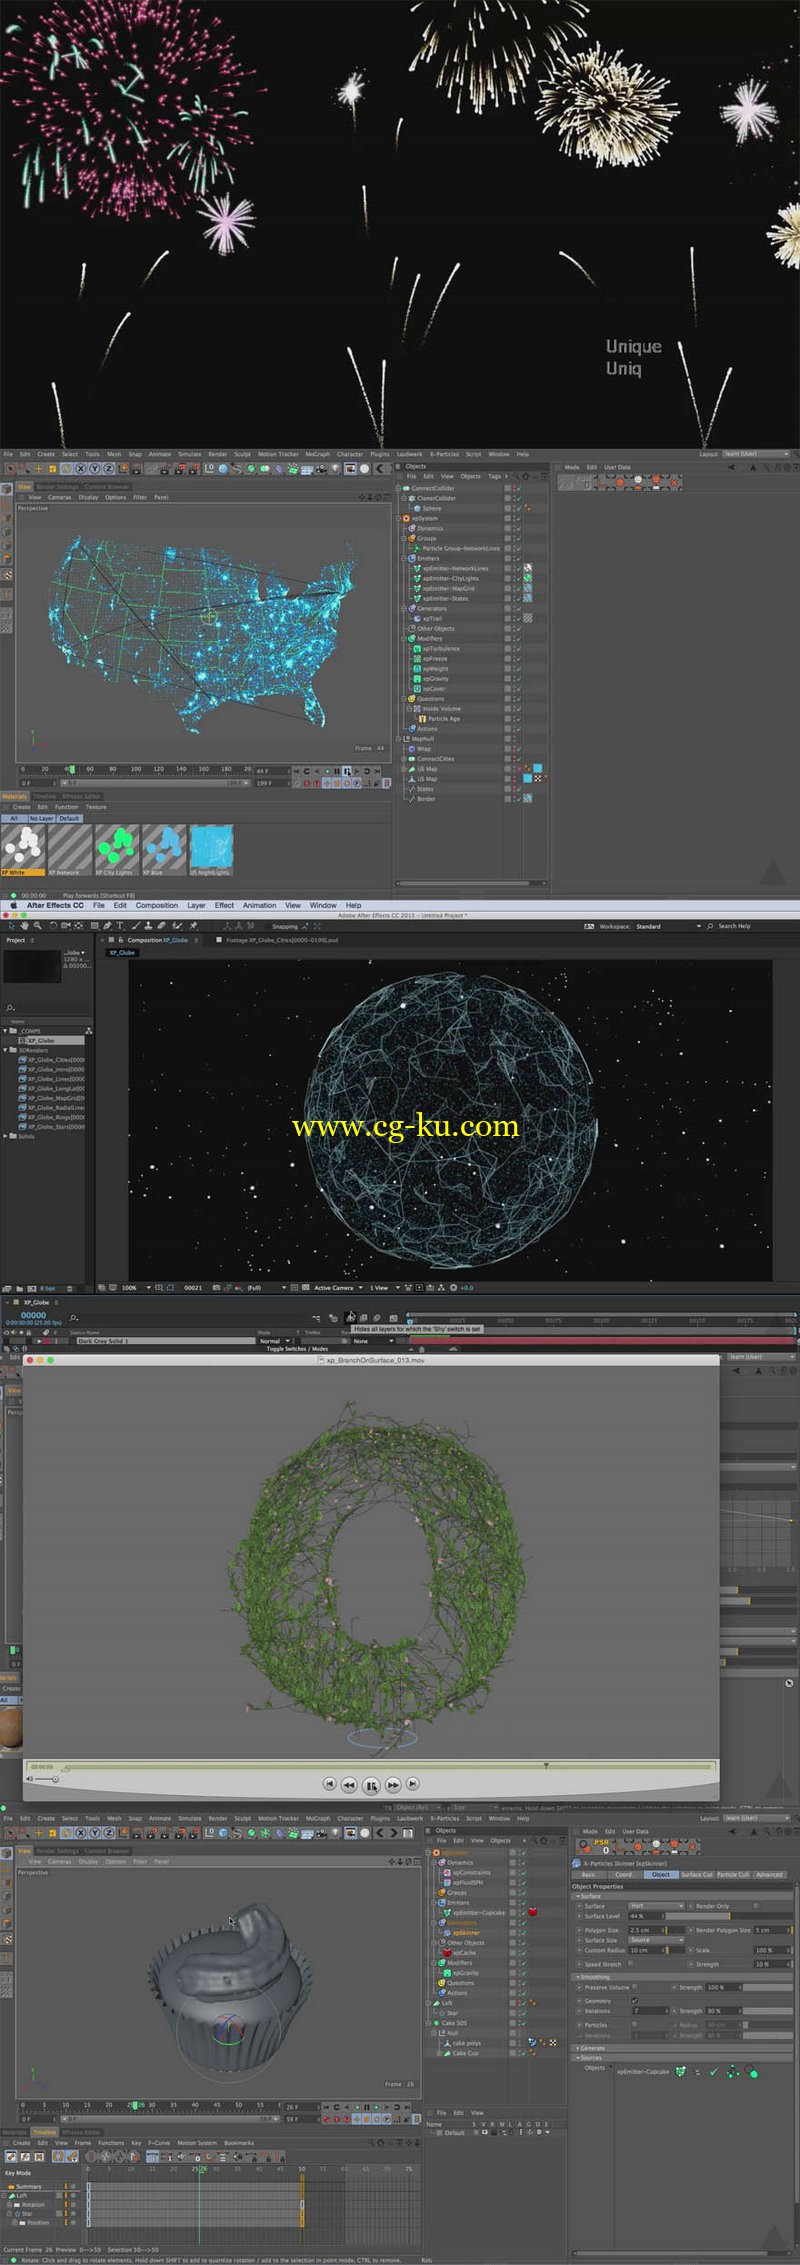The image size is (800, 2265).
Task: Open Effect menu in After Effects menu bar
Action: click(224, 905)
